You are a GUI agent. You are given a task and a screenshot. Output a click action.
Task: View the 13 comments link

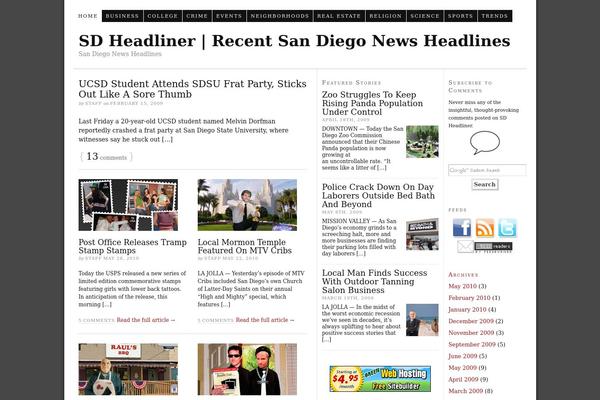pos(106,157)
